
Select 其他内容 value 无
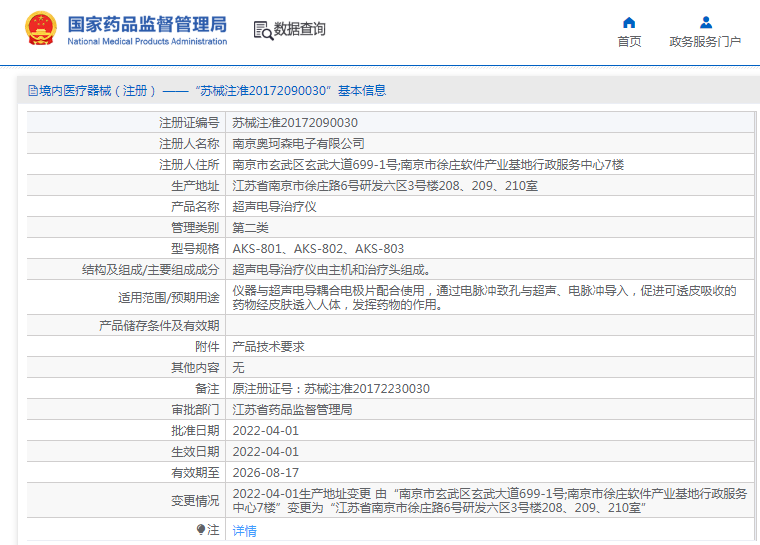(x=238, y=368)
